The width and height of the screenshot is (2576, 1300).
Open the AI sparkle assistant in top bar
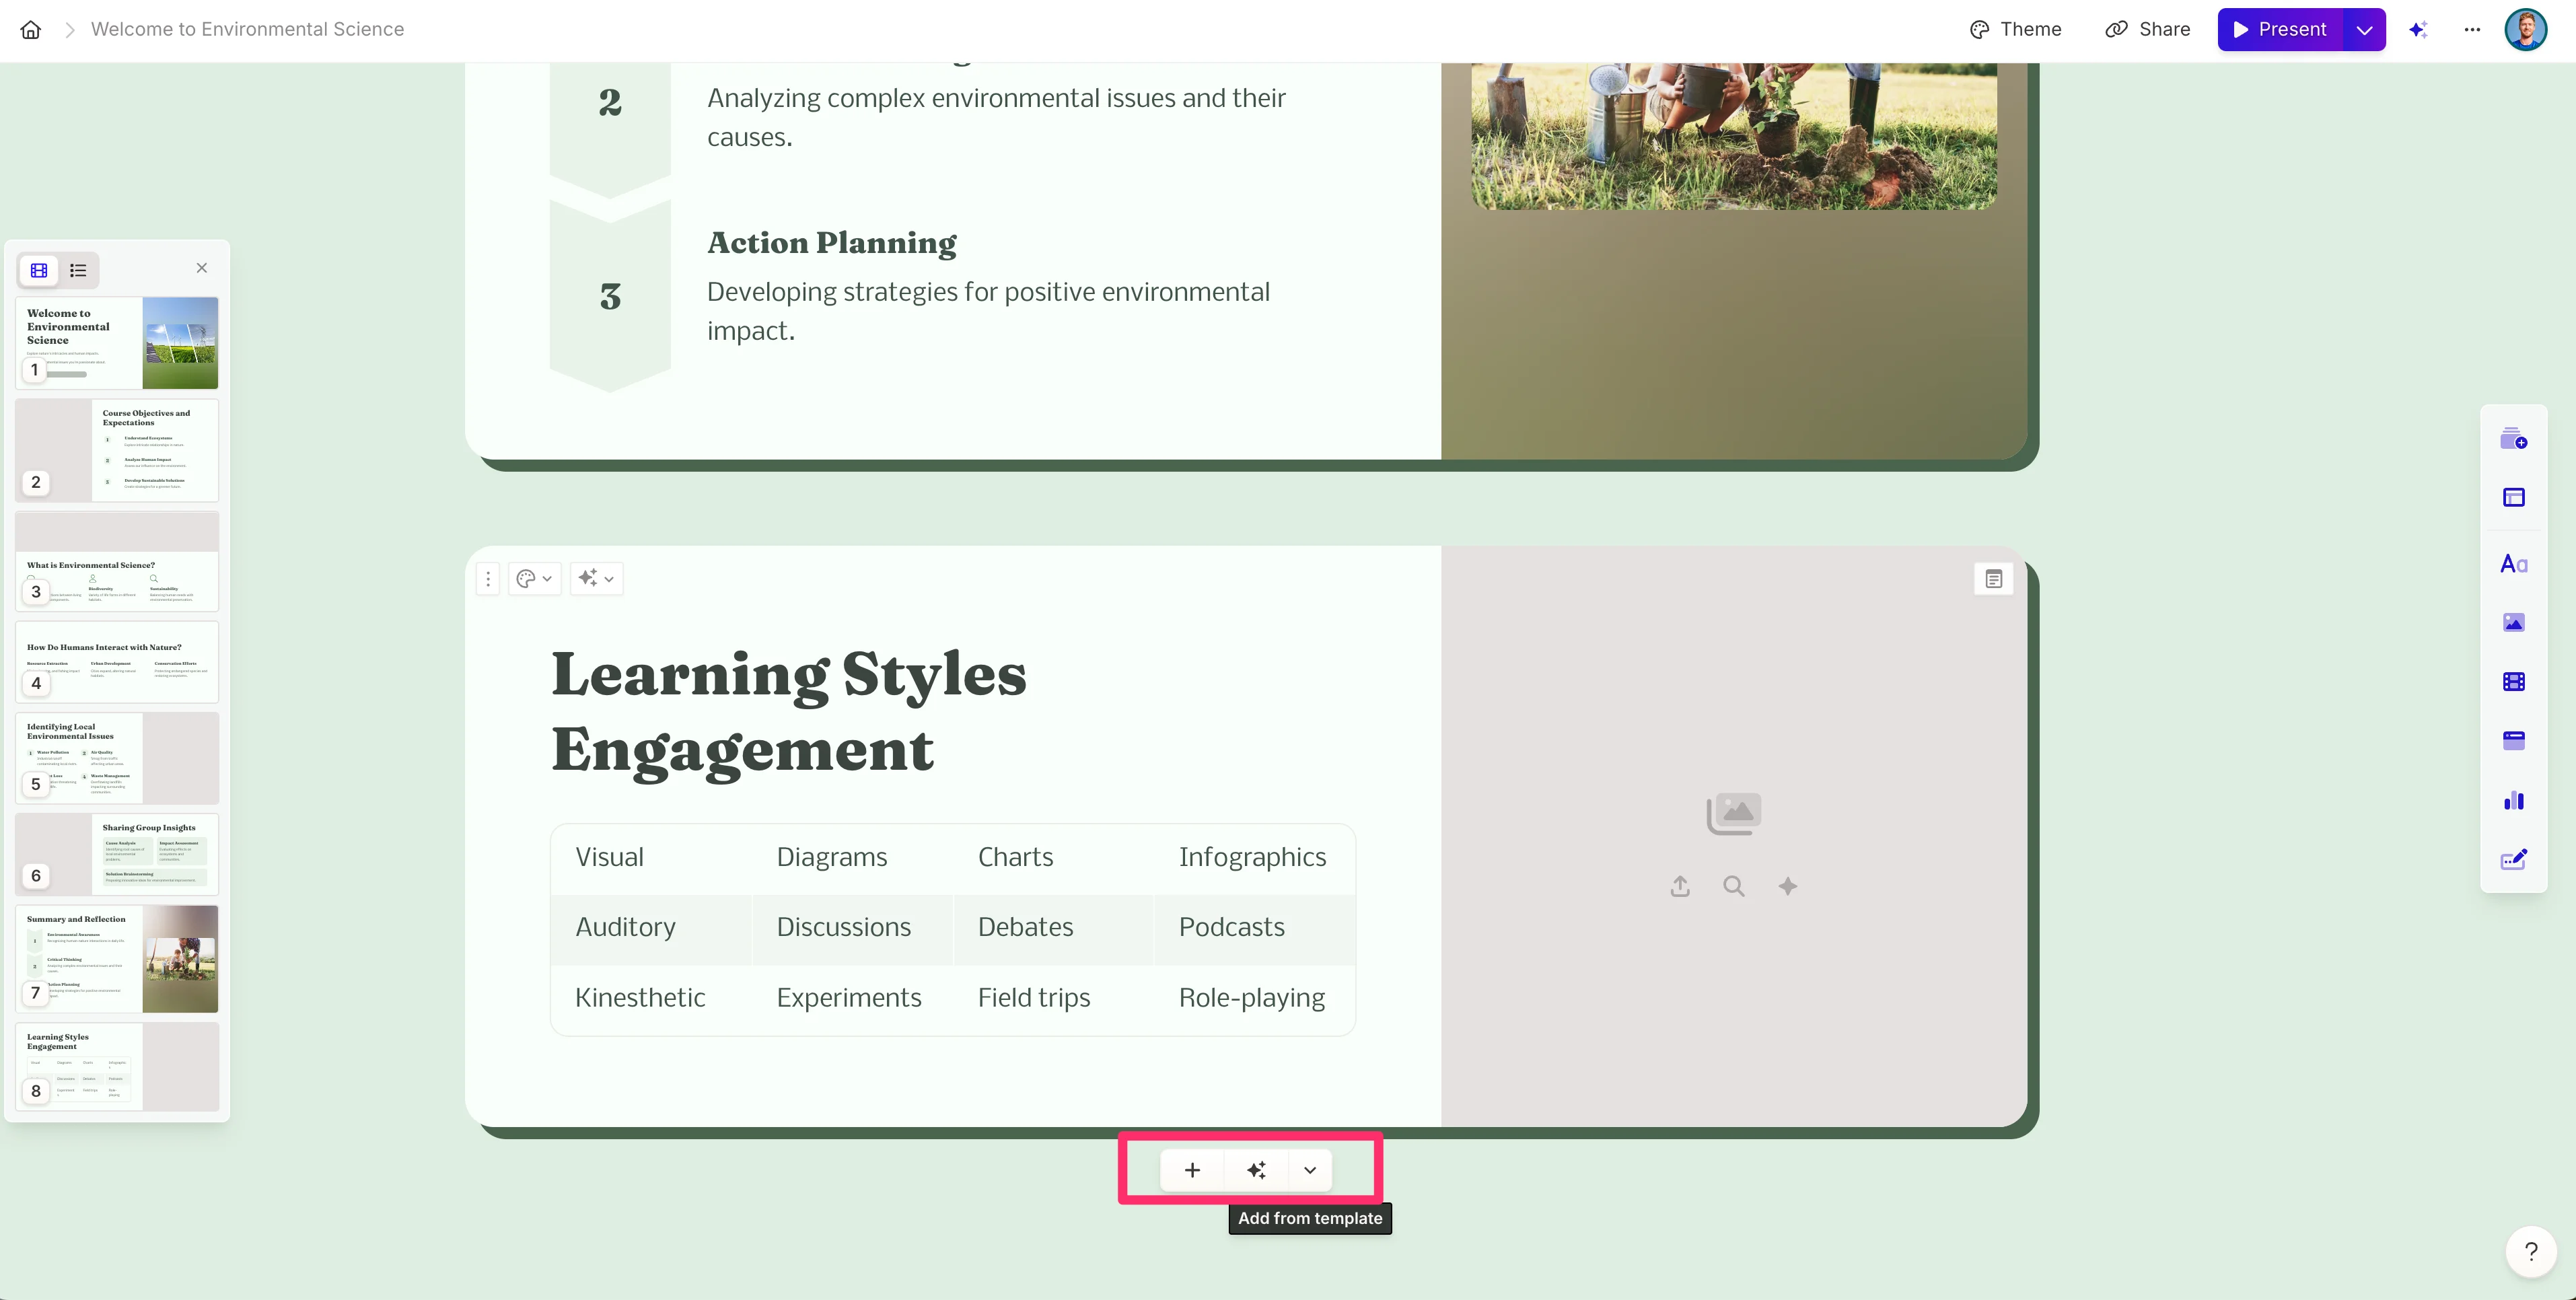2418,29
